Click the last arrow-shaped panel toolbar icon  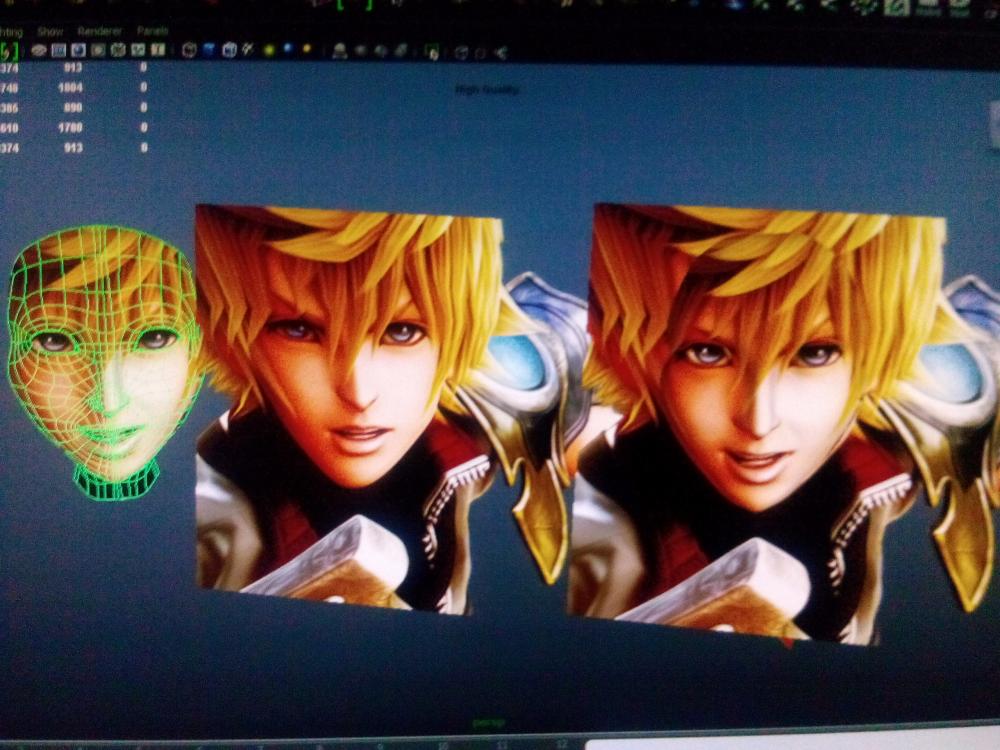click(x=501, y=53)
